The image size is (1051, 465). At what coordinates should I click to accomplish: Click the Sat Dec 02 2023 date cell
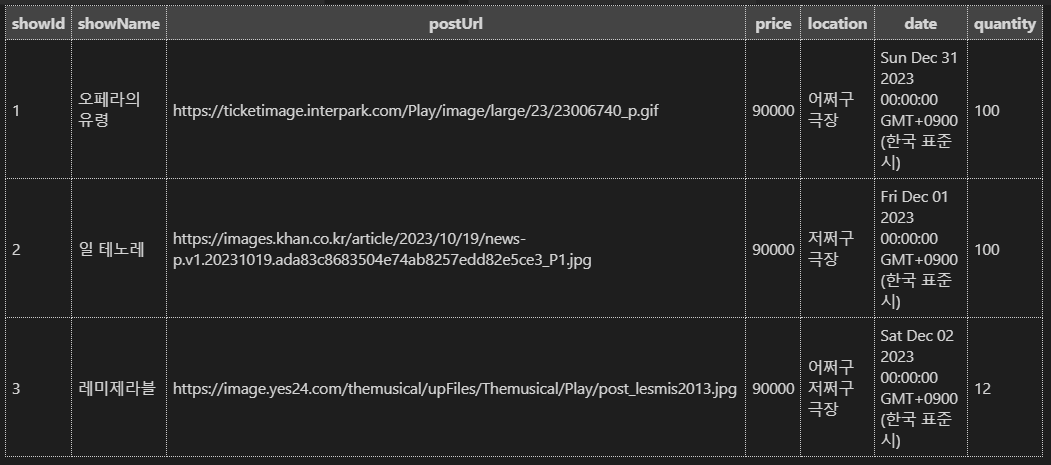click(921, 388)
